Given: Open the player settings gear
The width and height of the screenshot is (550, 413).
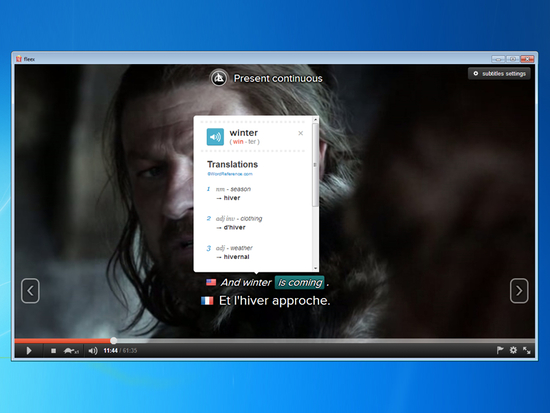Looking at the screenshot, I should tap(513, 350).
